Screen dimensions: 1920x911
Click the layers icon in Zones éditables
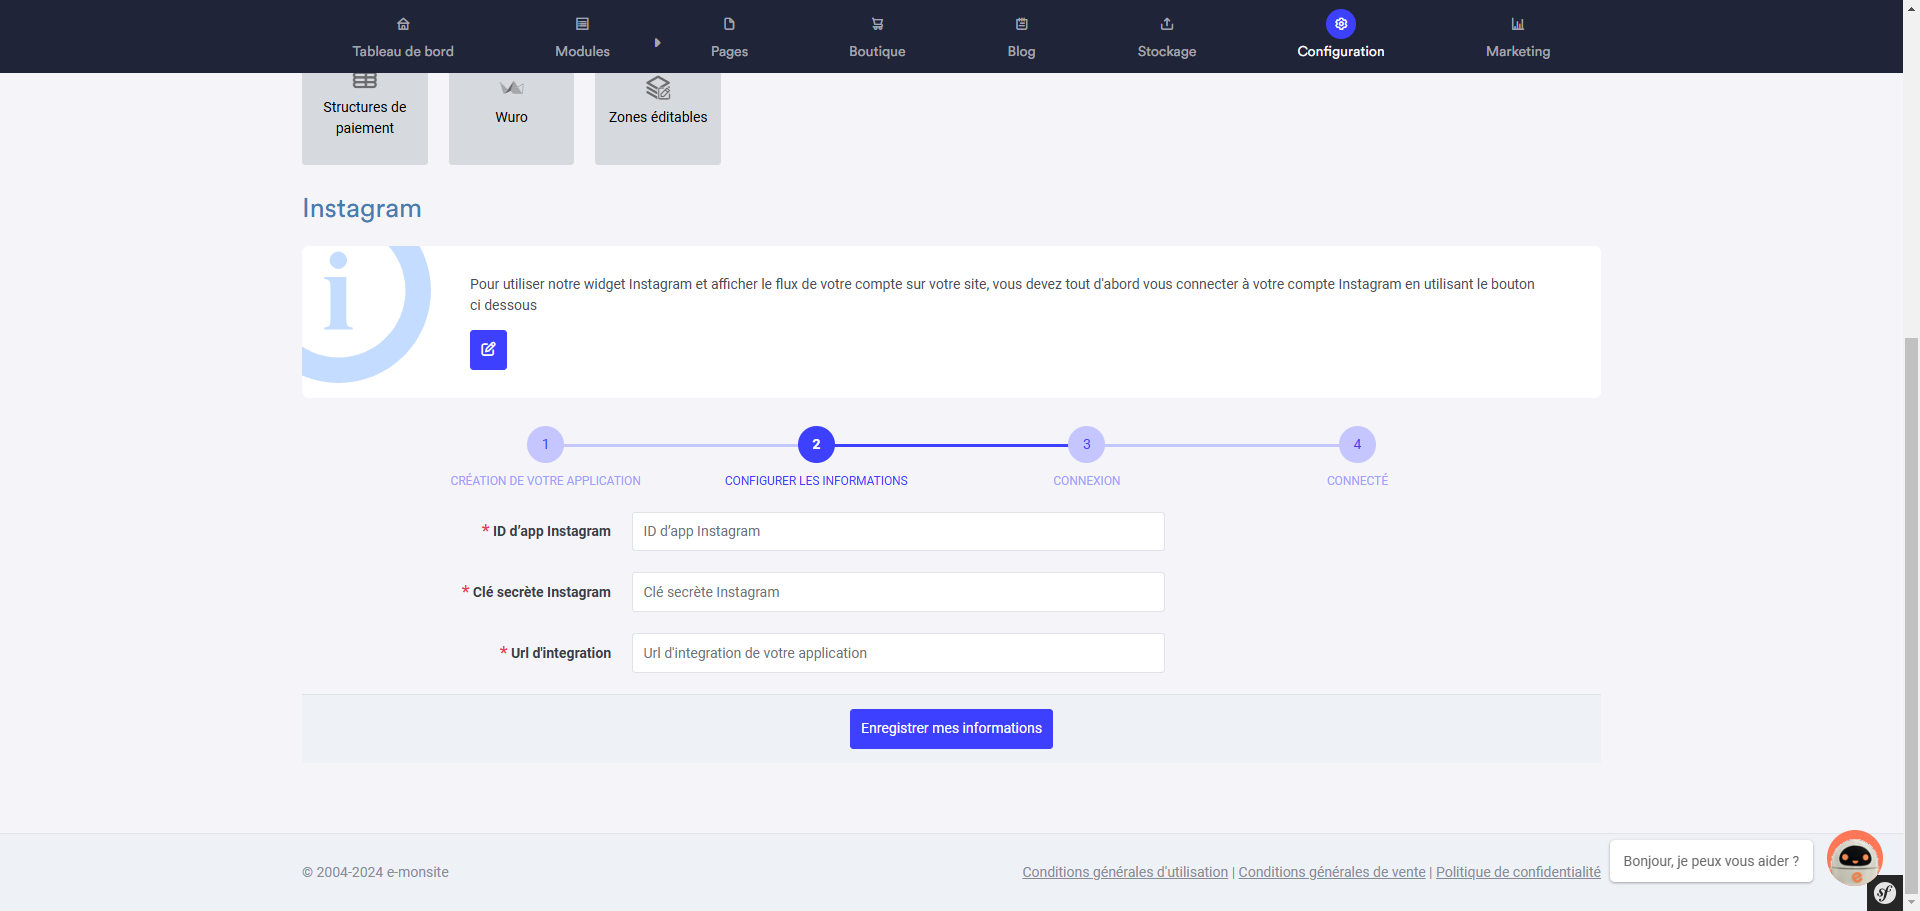click(658, 88)
